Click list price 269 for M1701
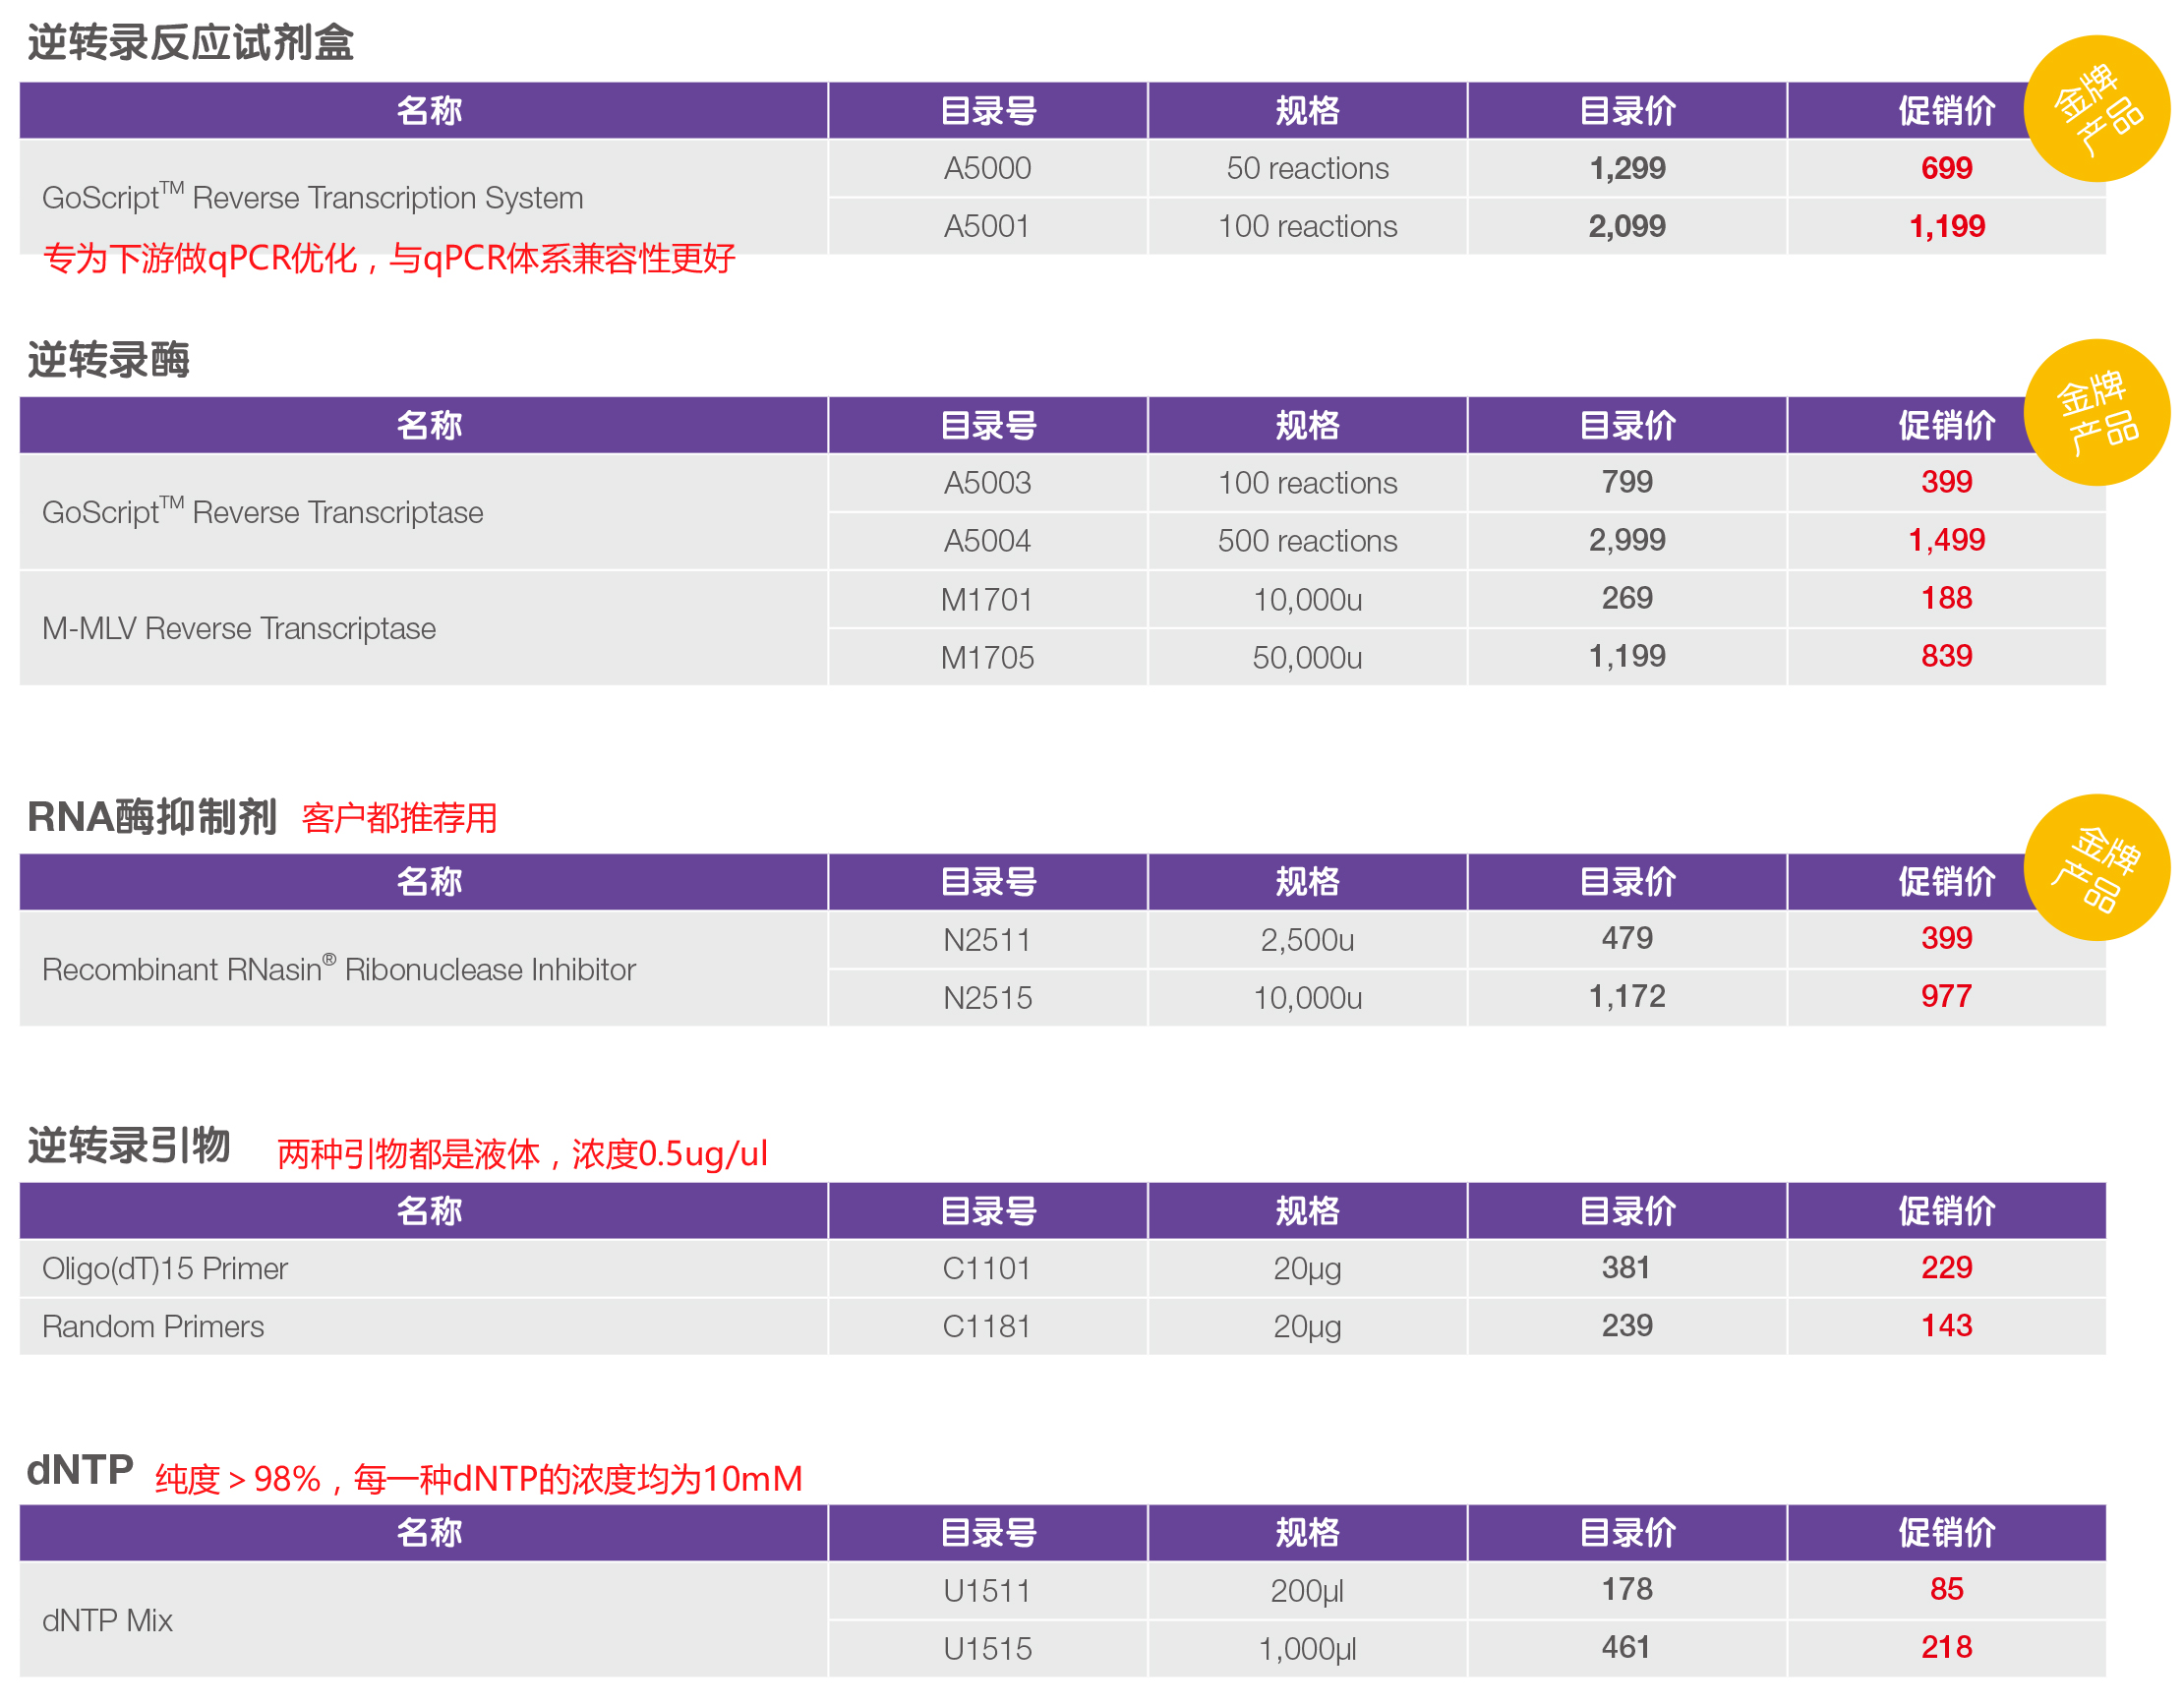Viewport: 2184px width, 1706px height. click(1627, 598)
